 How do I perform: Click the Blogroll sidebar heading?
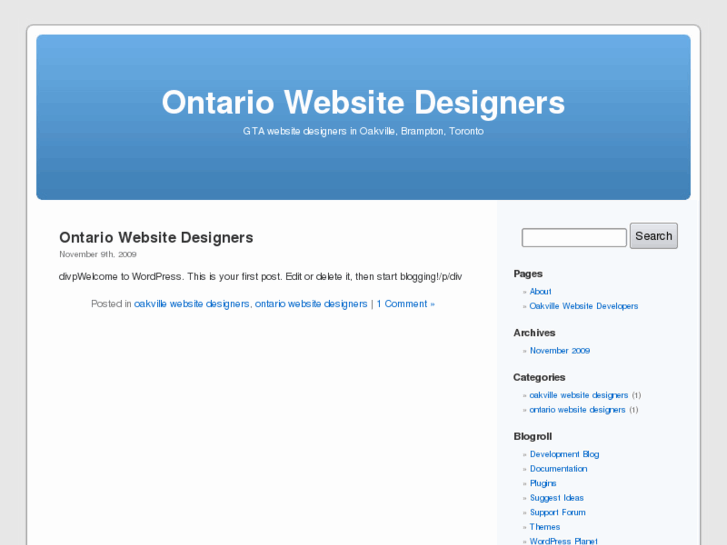(x=532, y=436)
